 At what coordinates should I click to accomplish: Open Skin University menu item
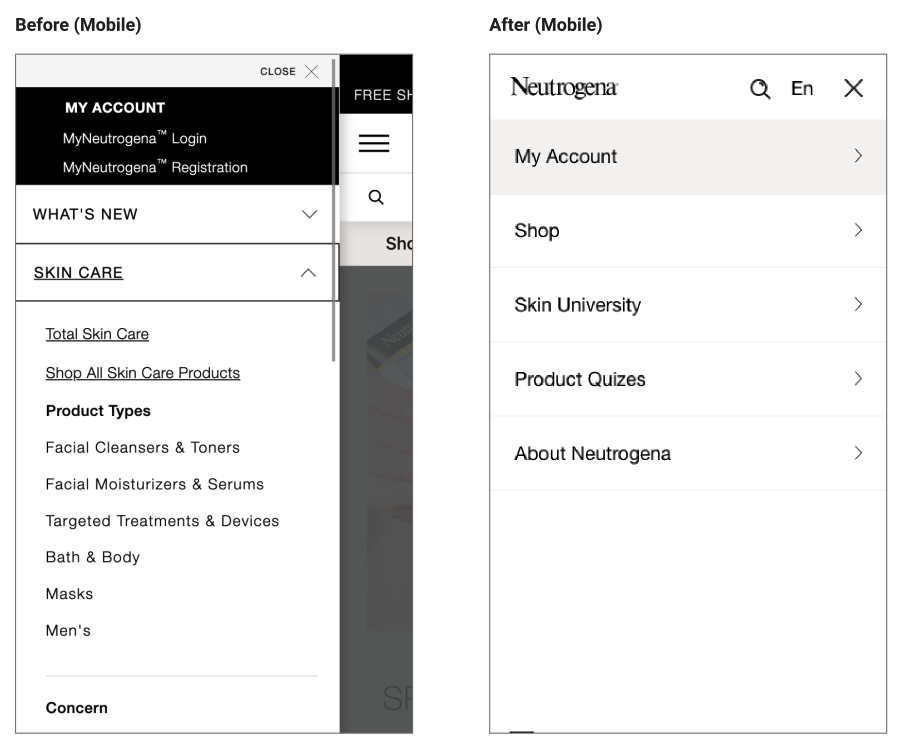coord(687,305)
